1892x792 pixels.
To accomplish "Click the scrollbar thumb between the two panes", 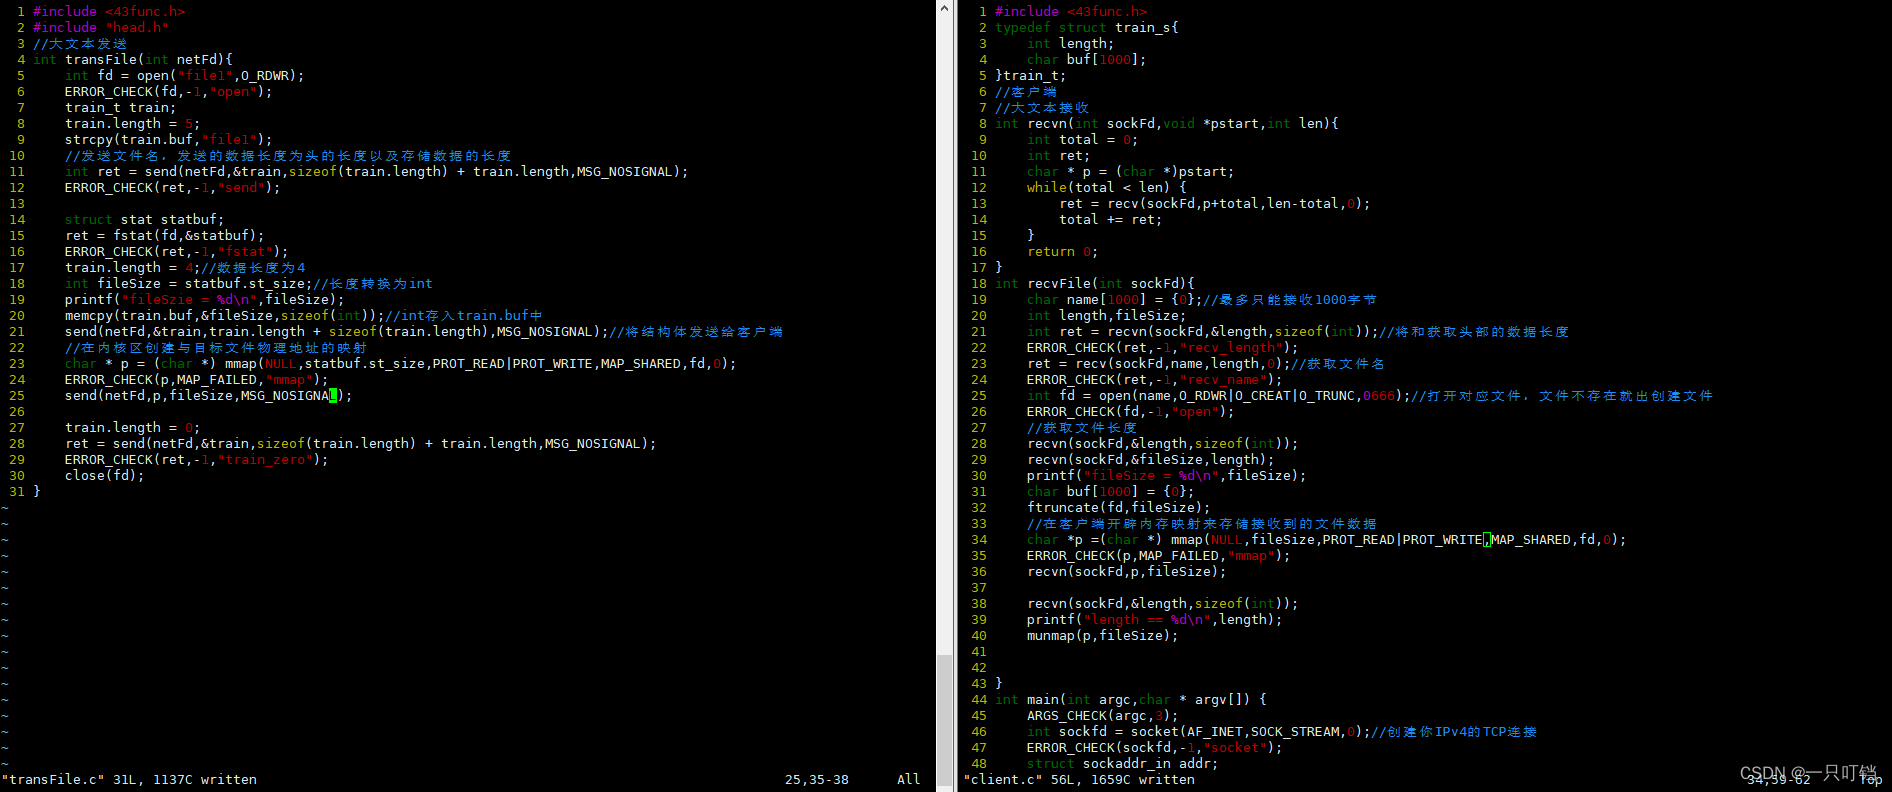I will [944, 722].
